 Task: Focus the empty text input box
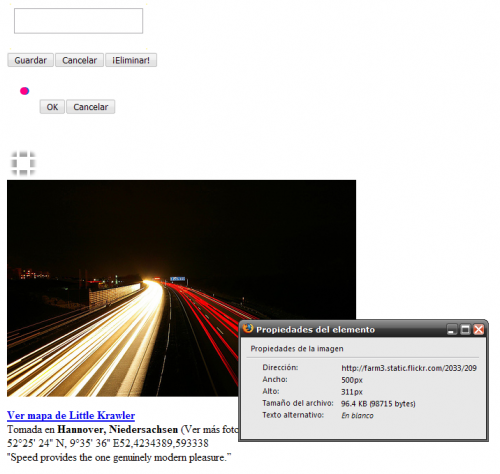coord(78,21)
